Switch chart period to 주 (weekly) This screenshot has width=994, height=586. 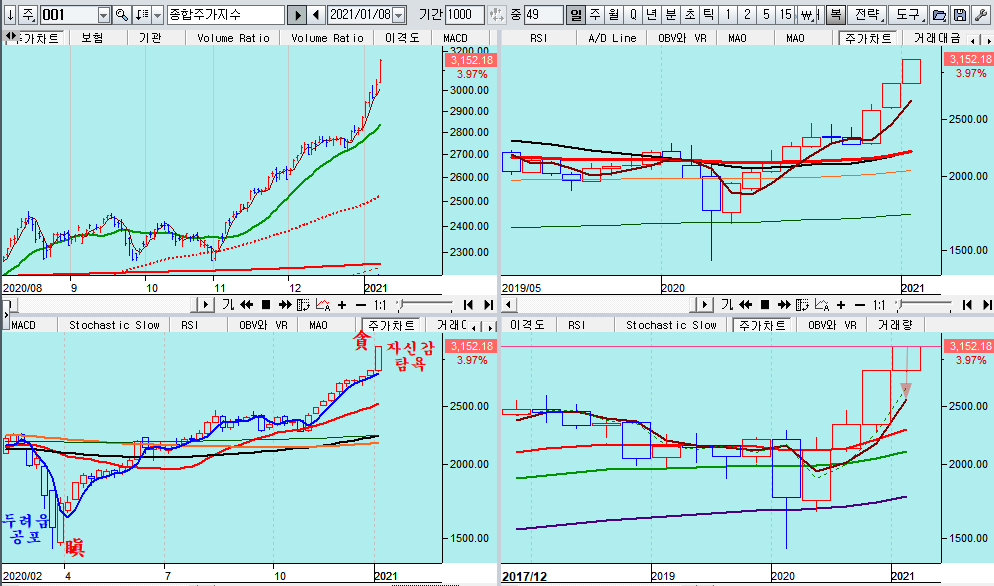(595, 15)
